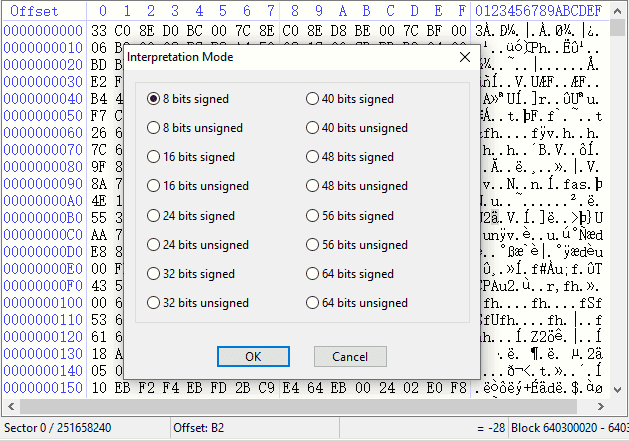Select the 8 bits signed option

click(x=153, y=99)
